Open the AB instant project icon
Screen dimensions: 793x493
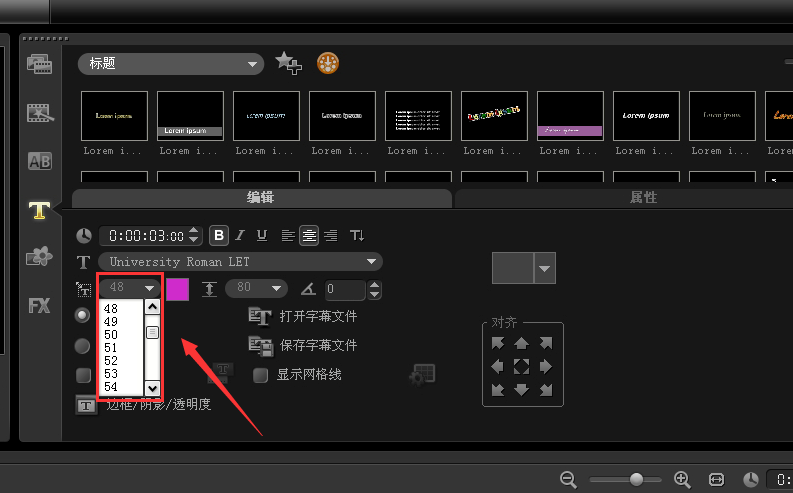(x=39, y=161)
